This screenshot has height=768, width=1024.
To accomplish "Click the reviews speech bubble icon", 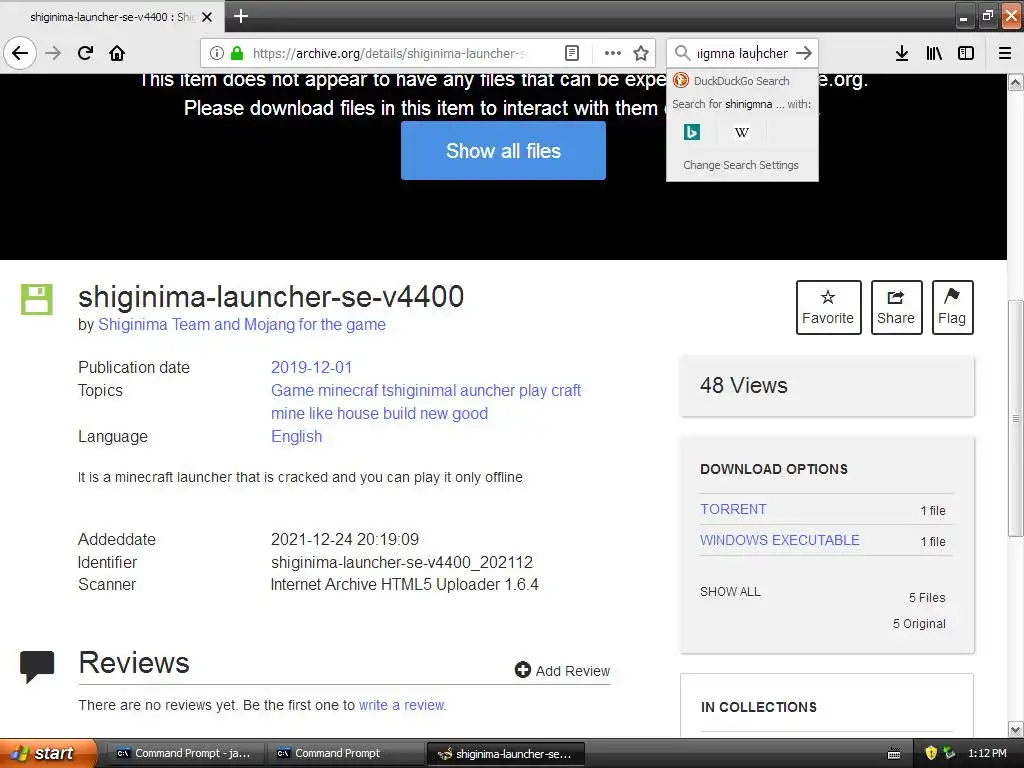I will (x=37, y=667).
